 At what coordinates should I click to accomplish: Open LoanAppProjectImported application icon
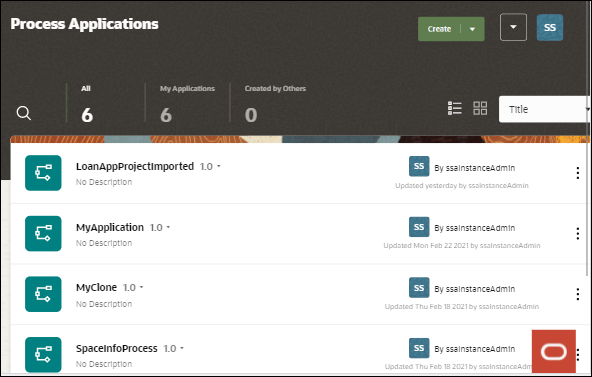(x=43, y=173)
